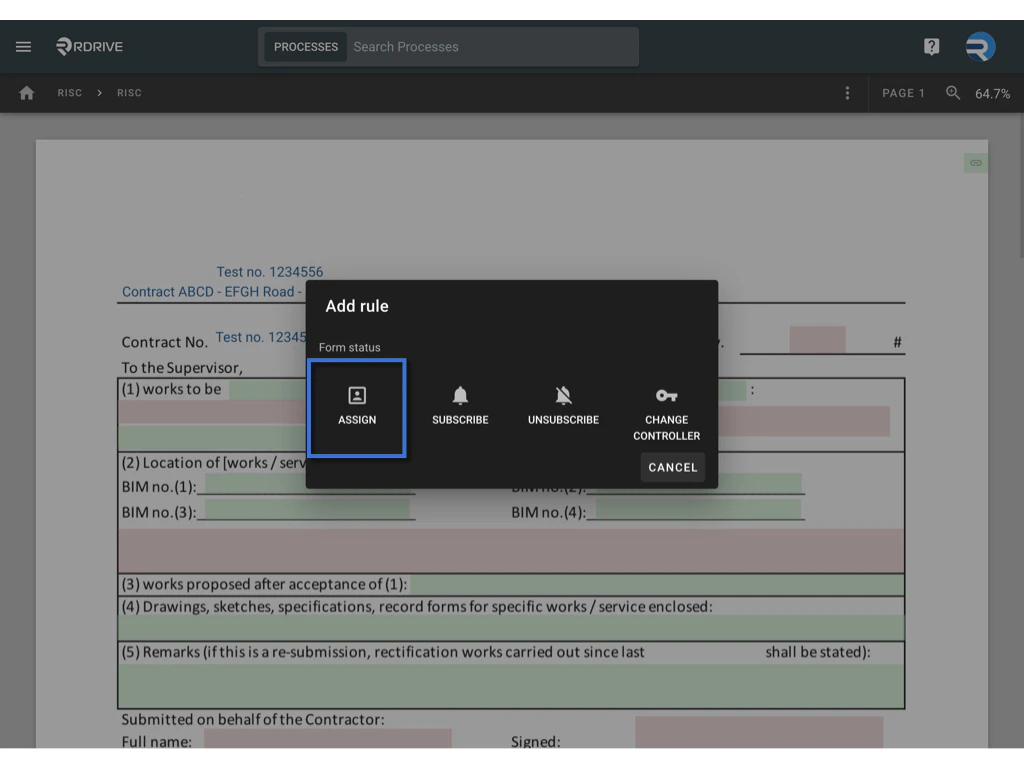Adjust the 64.7% zoom level control
Screen dimensions: 1024x768
[991, 92]
